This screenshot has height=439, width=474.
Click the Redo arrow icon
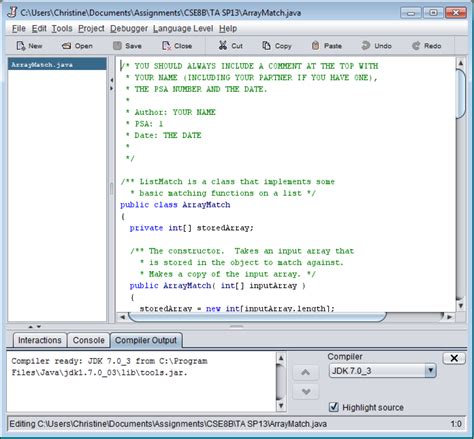(416, 46)
